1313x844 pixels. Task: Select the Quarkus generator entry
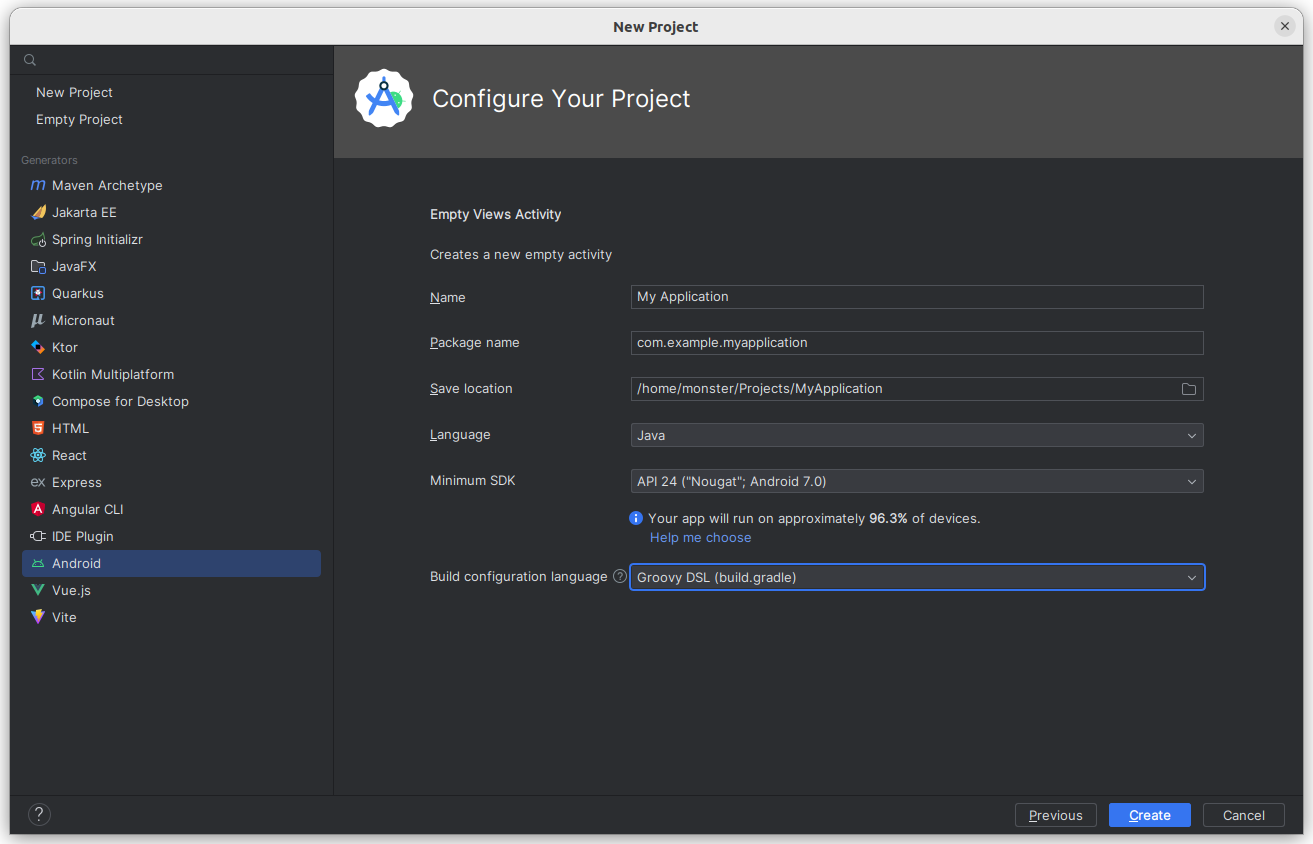[171, 293]
